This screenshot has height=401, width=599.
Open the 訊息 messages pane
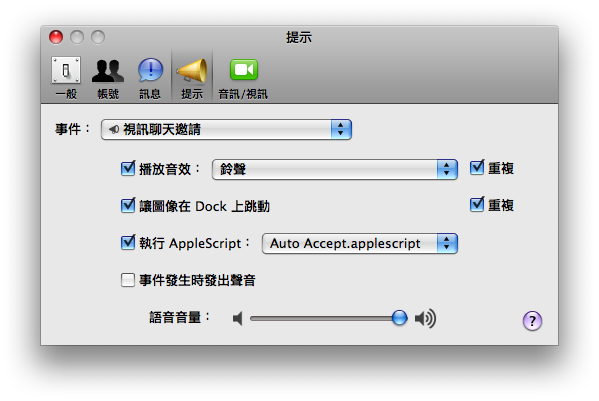150,78
